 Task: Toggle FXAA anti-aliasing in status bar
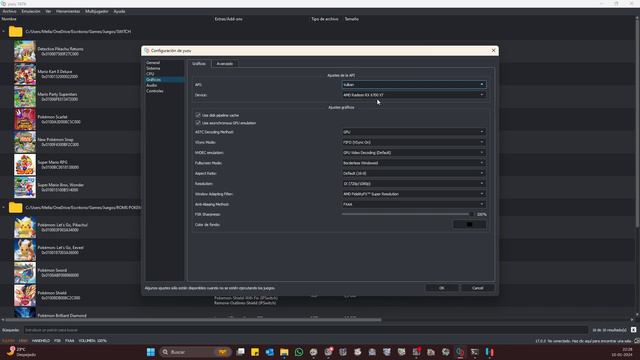pyautogui.click(x=70, y=340)
